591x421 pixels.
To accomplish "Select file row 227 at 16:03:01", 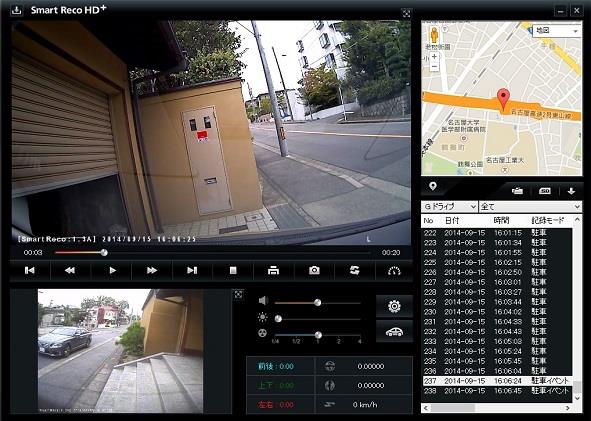I will [497, 282].
